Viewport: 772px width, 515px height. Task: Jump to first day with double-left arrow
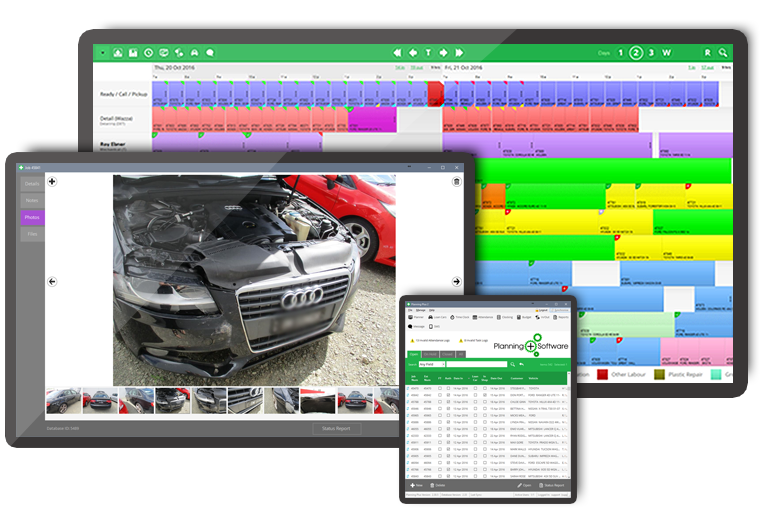pyautogui.click(x=397, y=53)
